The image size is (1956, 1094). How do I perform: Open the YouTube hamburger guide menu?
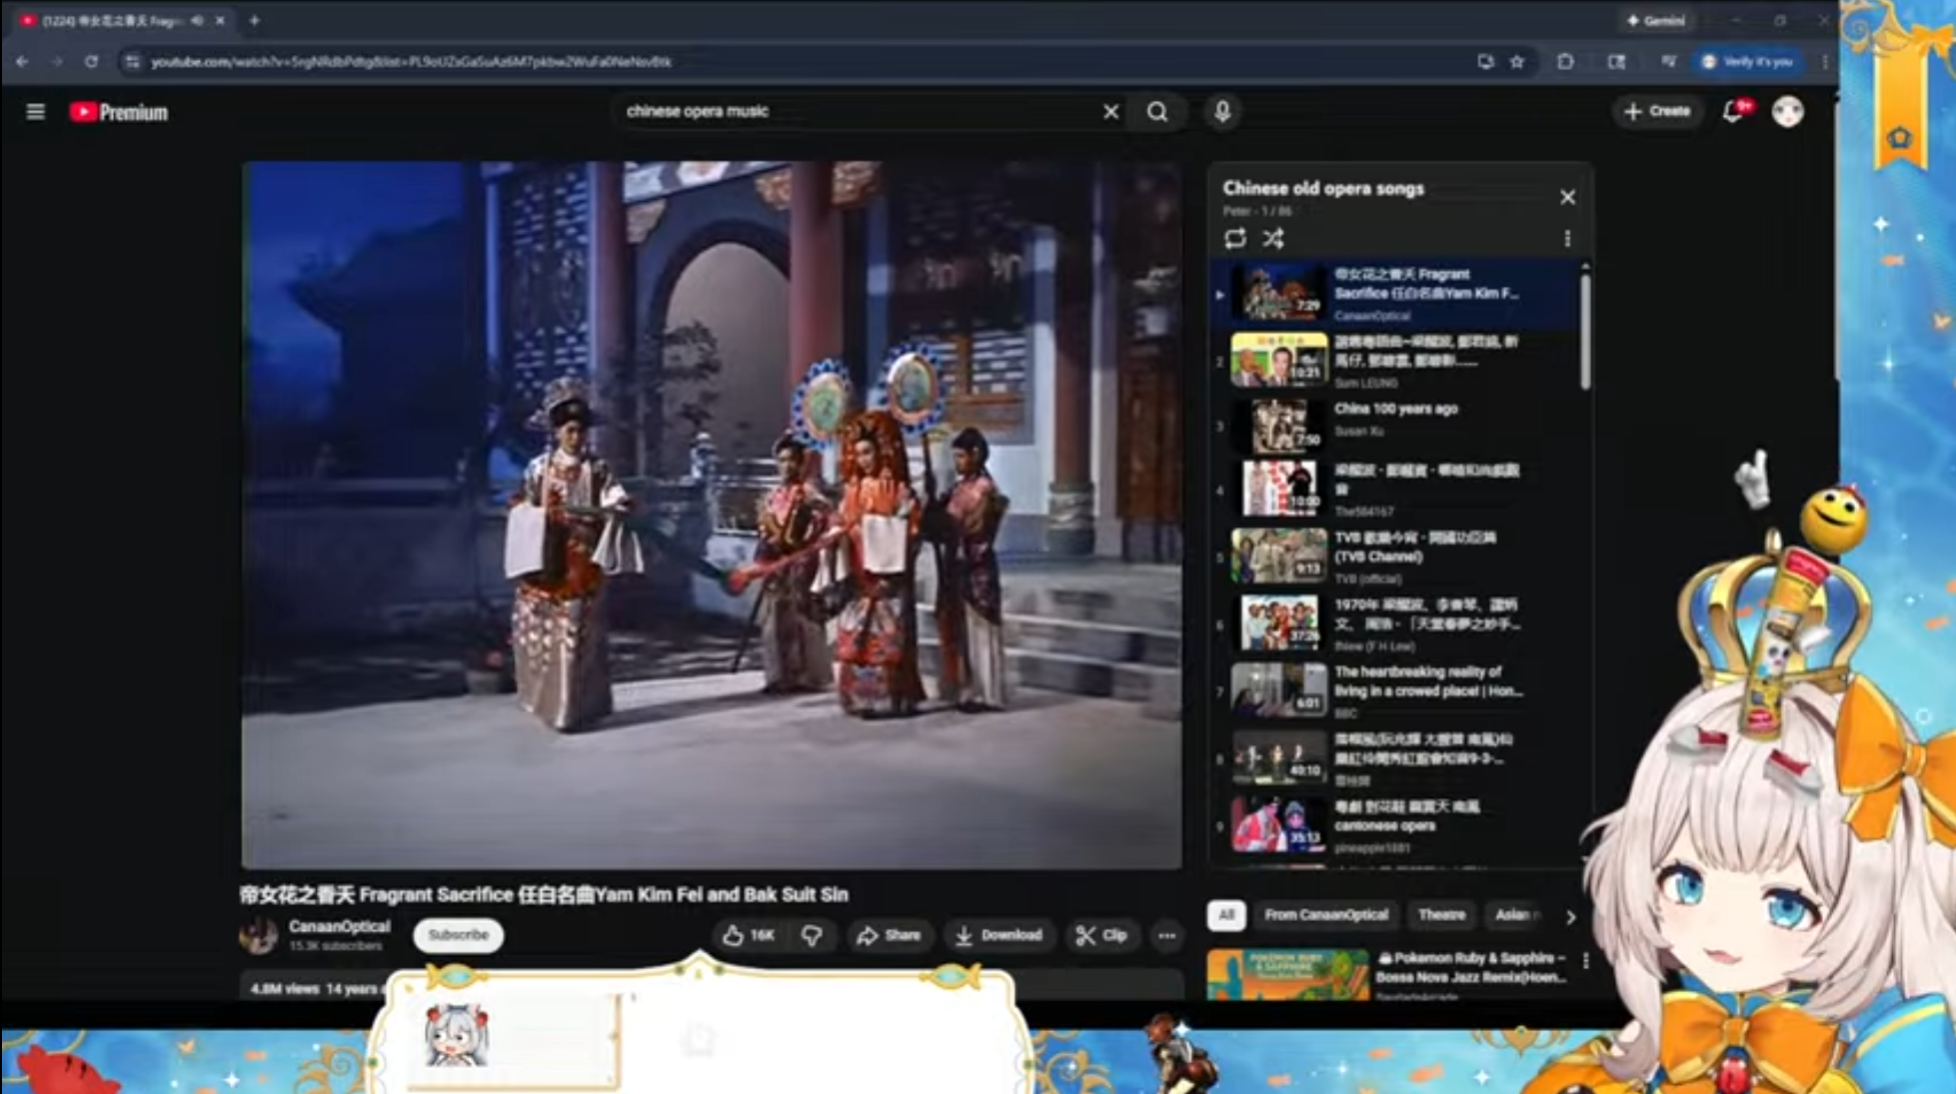[x=35, y=112]
